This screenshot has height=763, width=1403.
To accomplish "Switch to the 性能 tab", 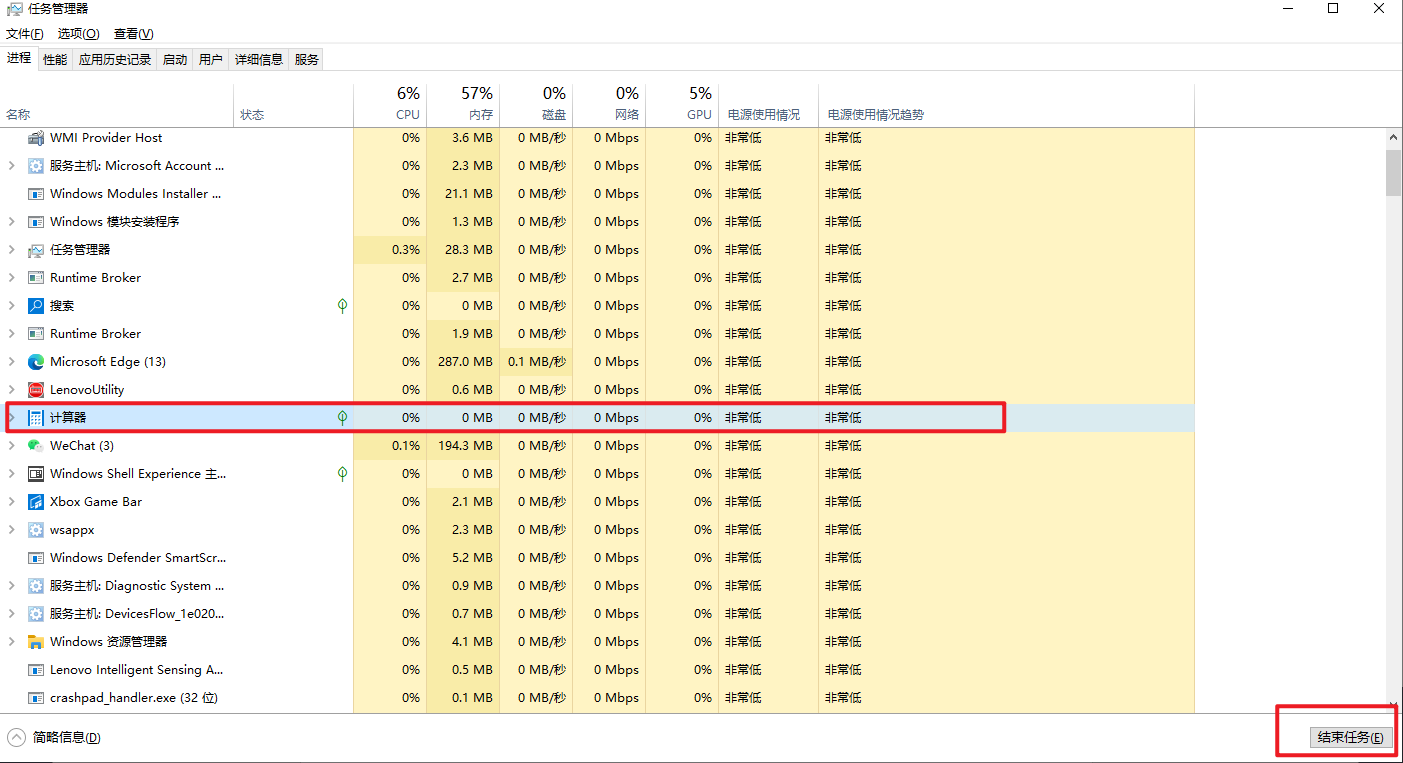I will point(55,60).
